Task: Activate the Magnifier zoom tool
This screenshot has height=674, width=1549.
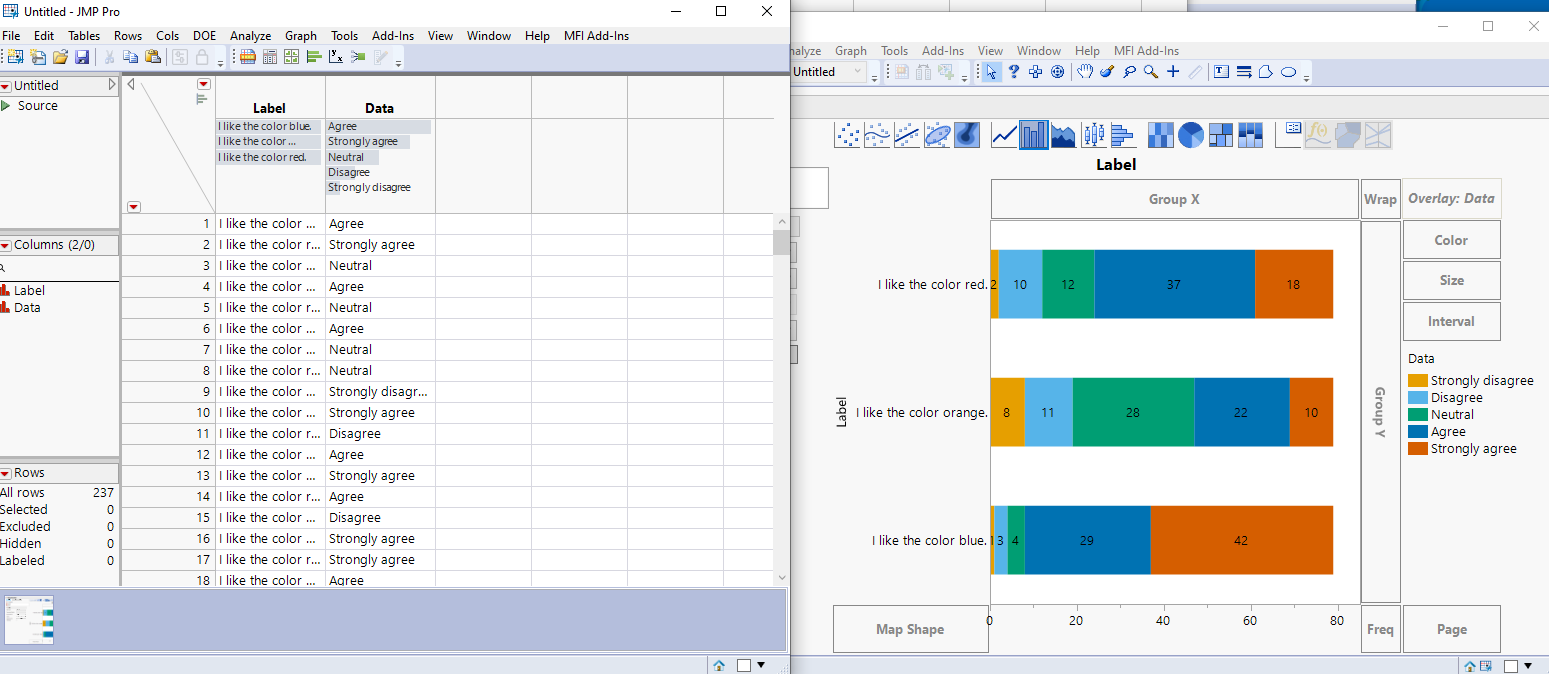Action: coord(1150,71)
